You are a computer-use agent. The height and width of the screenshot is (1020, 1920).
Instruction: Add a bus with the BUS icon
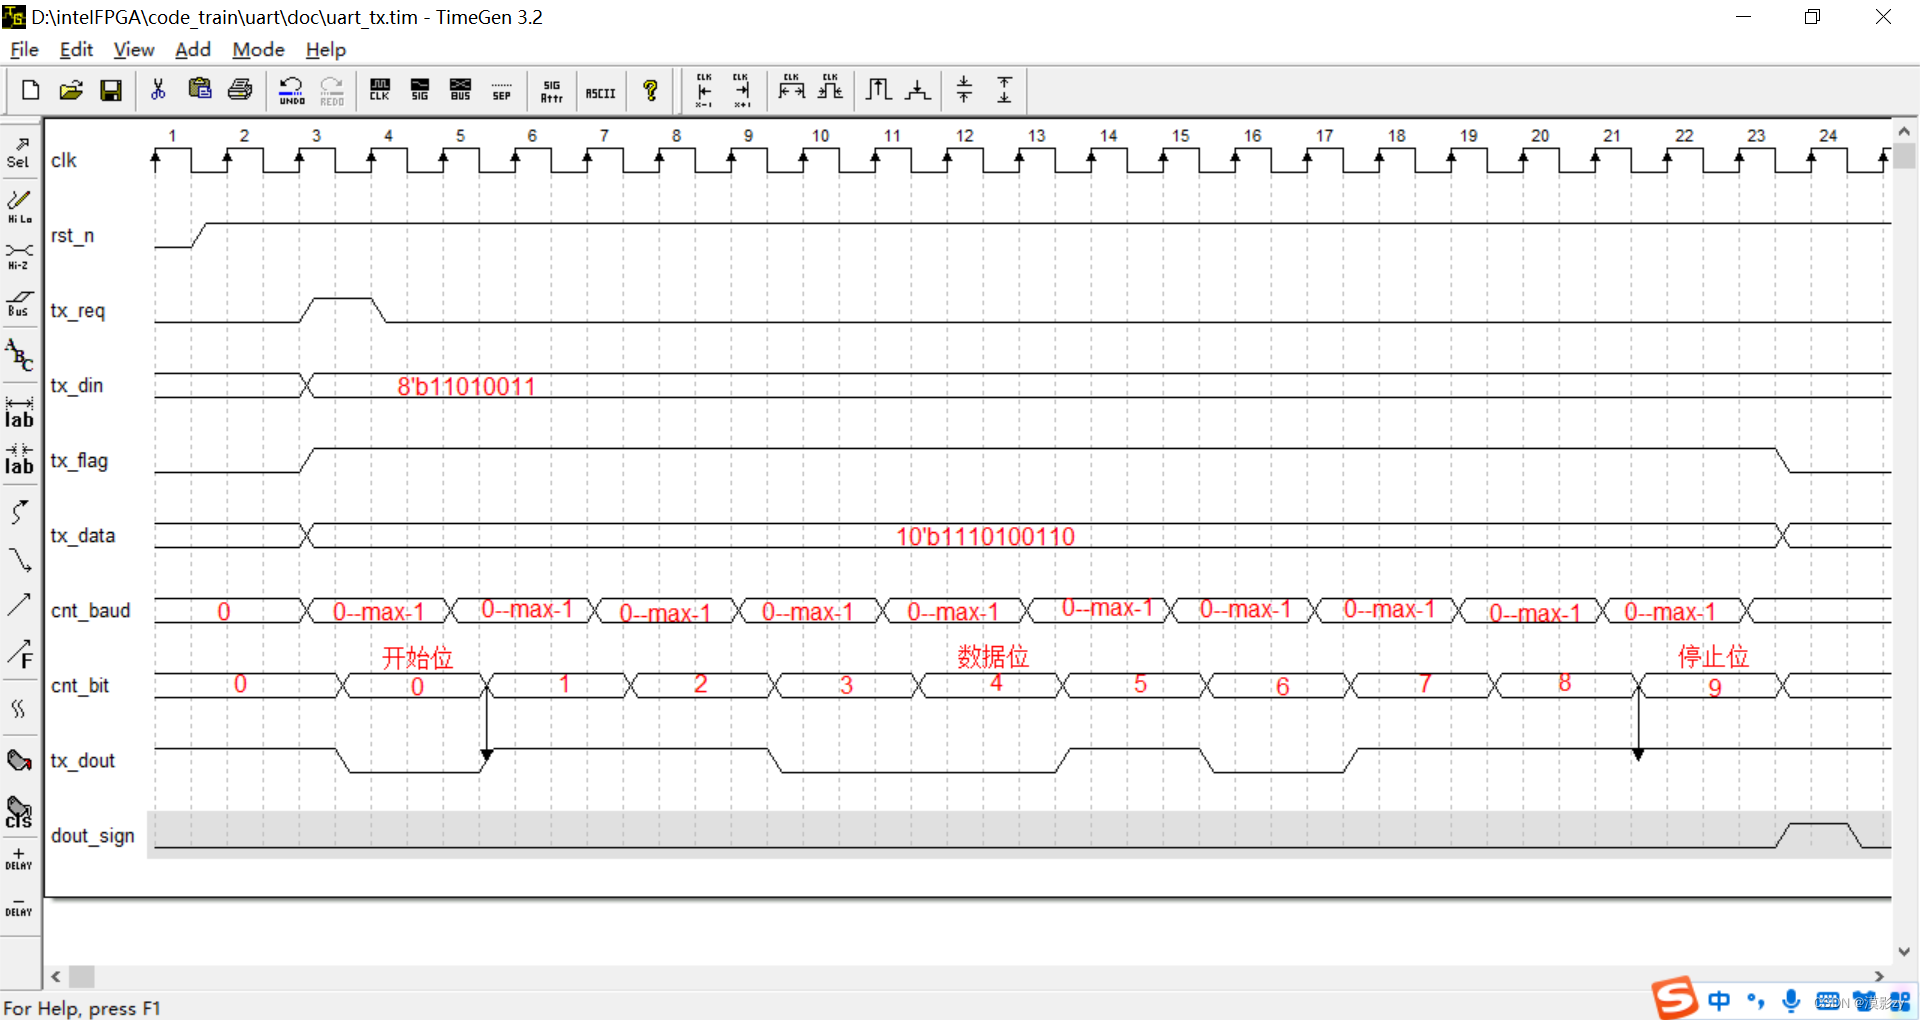(x=460, y=90)
